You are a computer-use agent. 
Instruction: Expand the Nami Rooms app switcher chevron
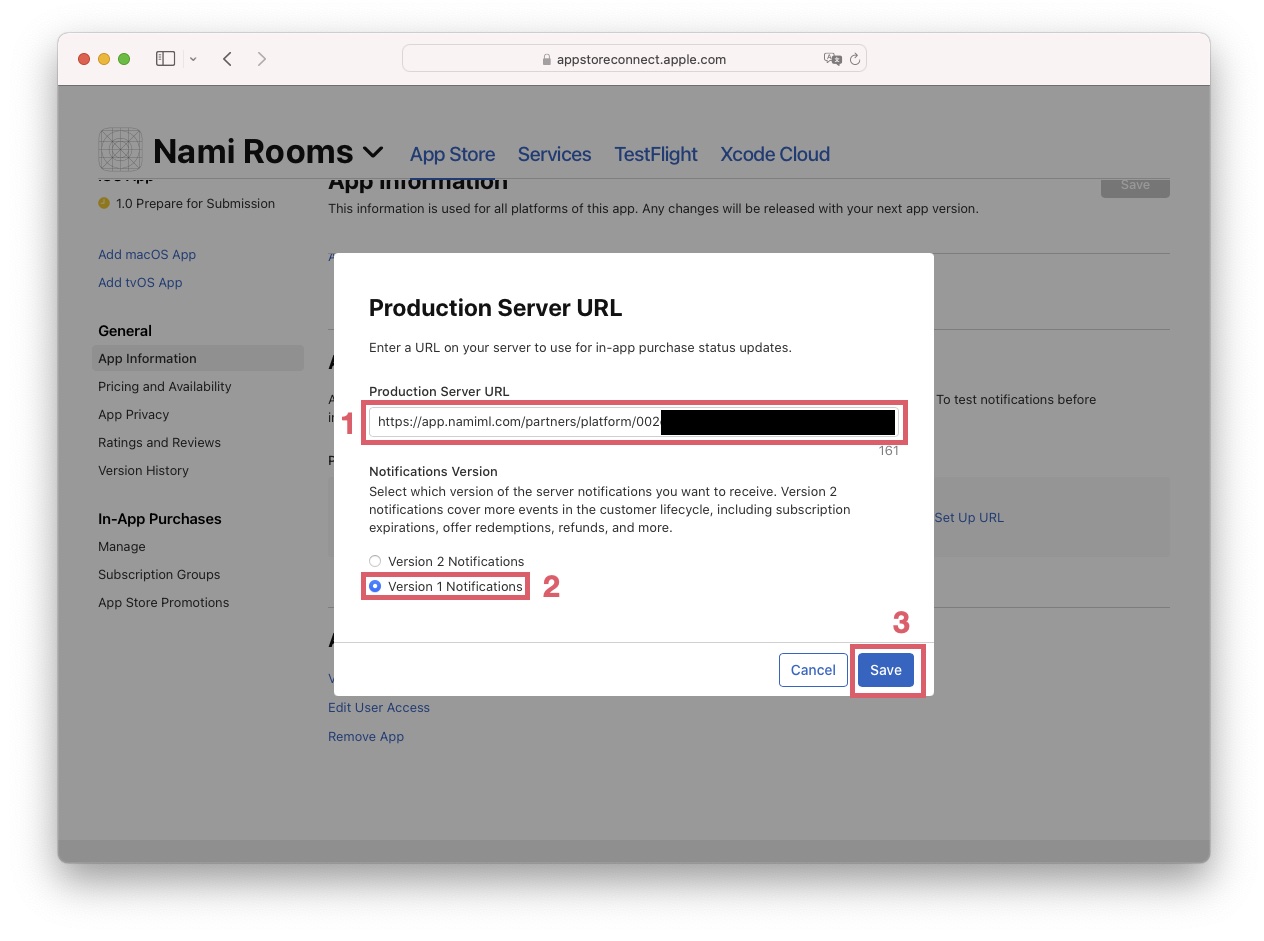[x=373, y=152]
